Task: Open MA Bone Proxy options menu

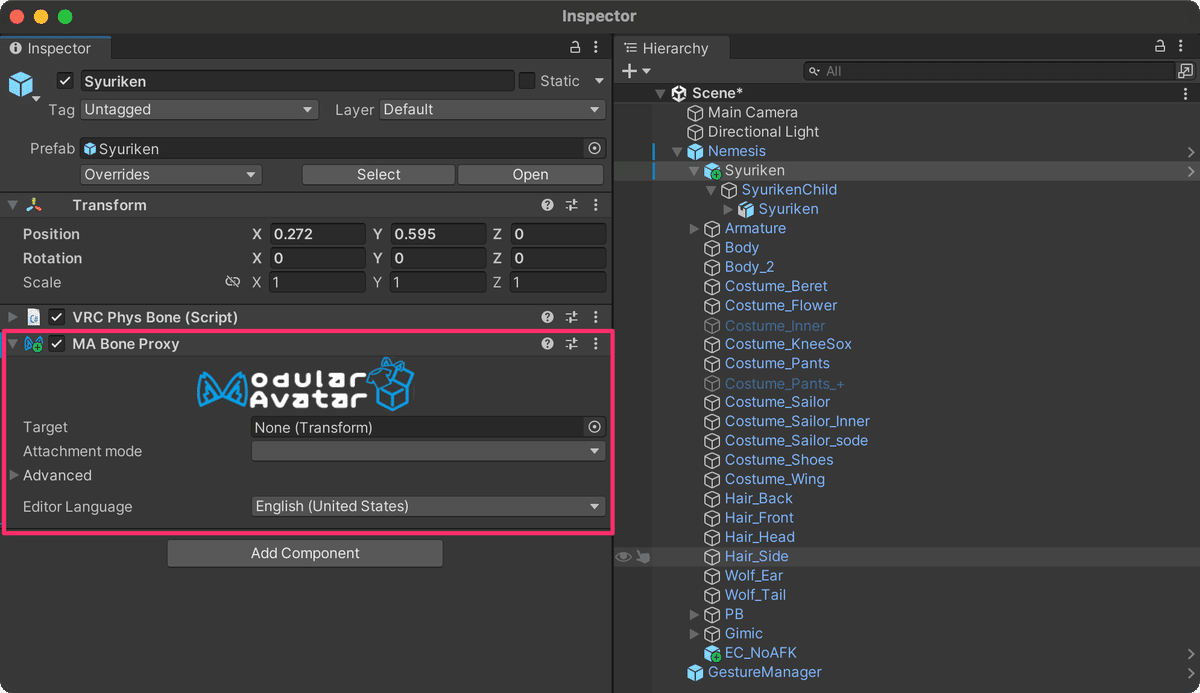Action: coord(596,343)
